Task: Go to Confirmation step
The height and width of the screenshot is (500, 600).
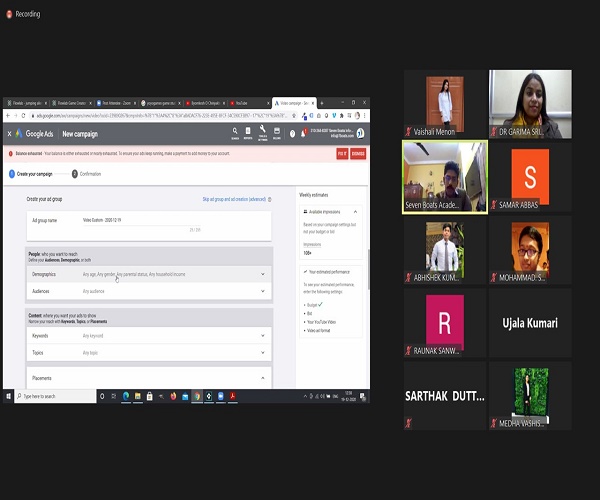Action: click(86, 174)
